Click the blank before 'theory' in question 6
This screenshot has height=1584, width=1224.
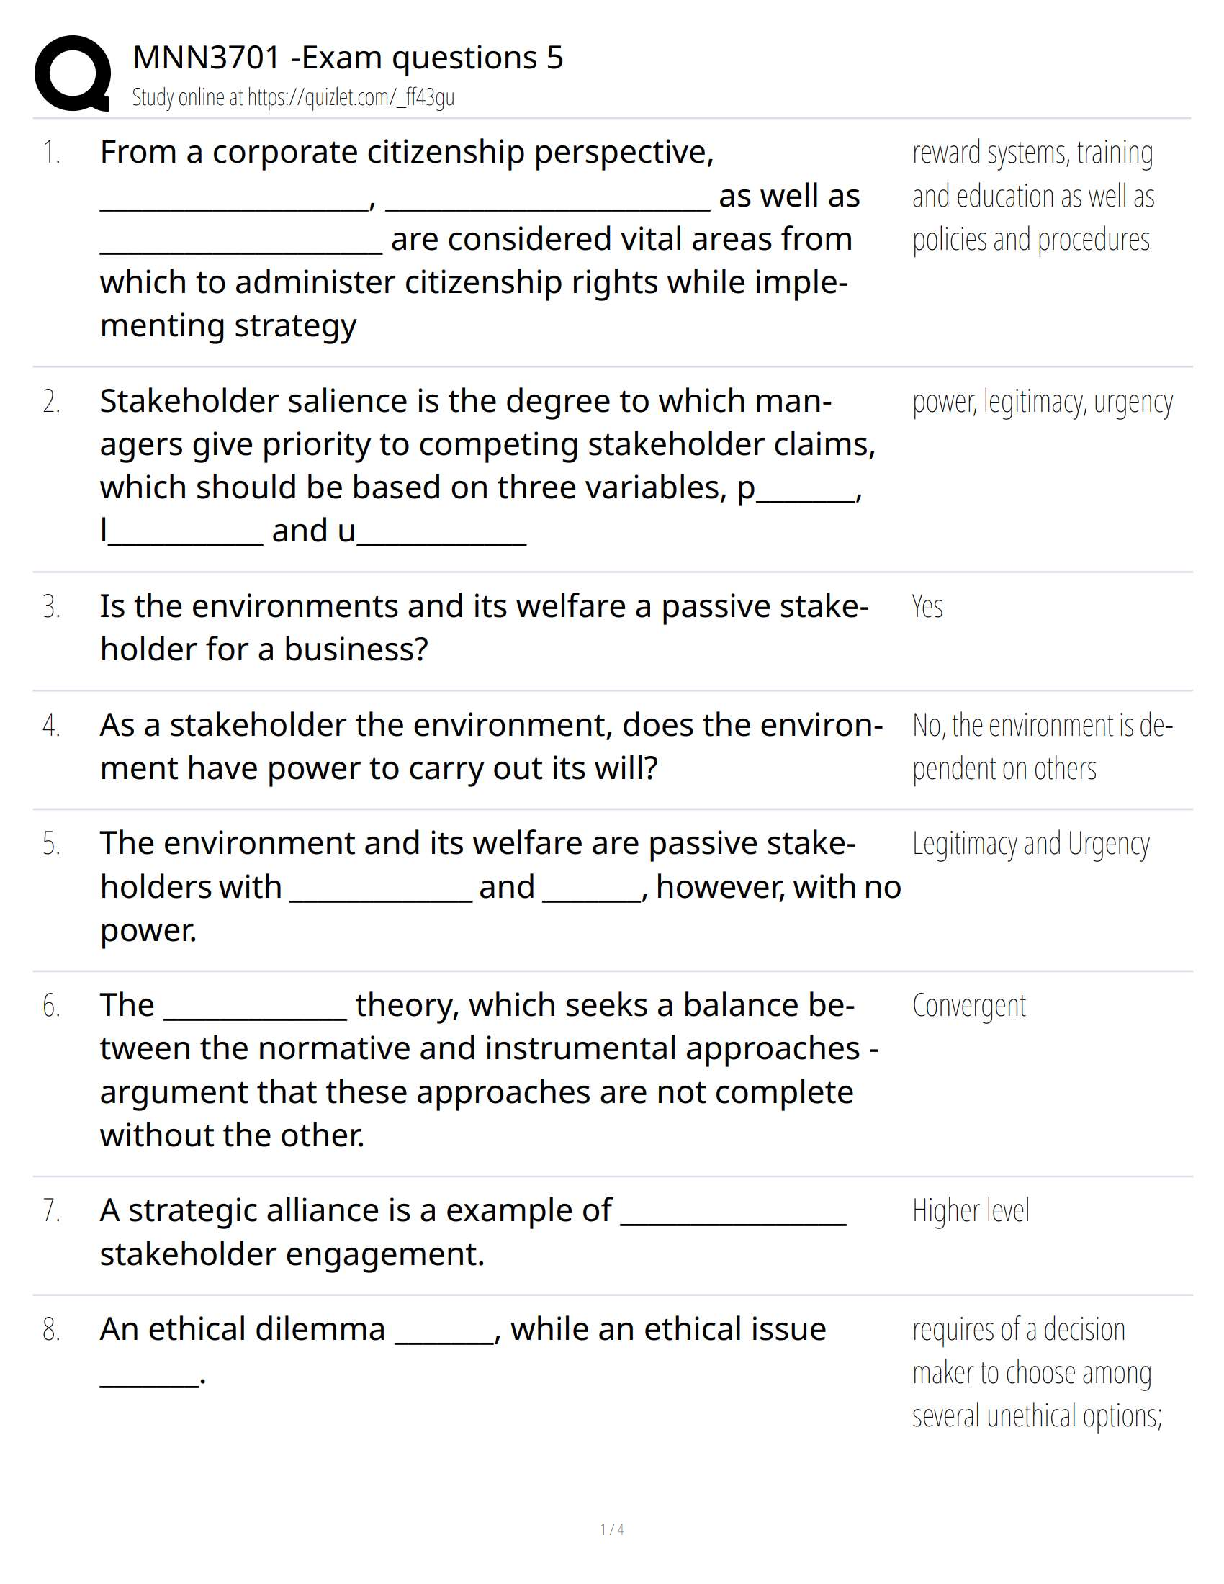tap(255, 1007)
